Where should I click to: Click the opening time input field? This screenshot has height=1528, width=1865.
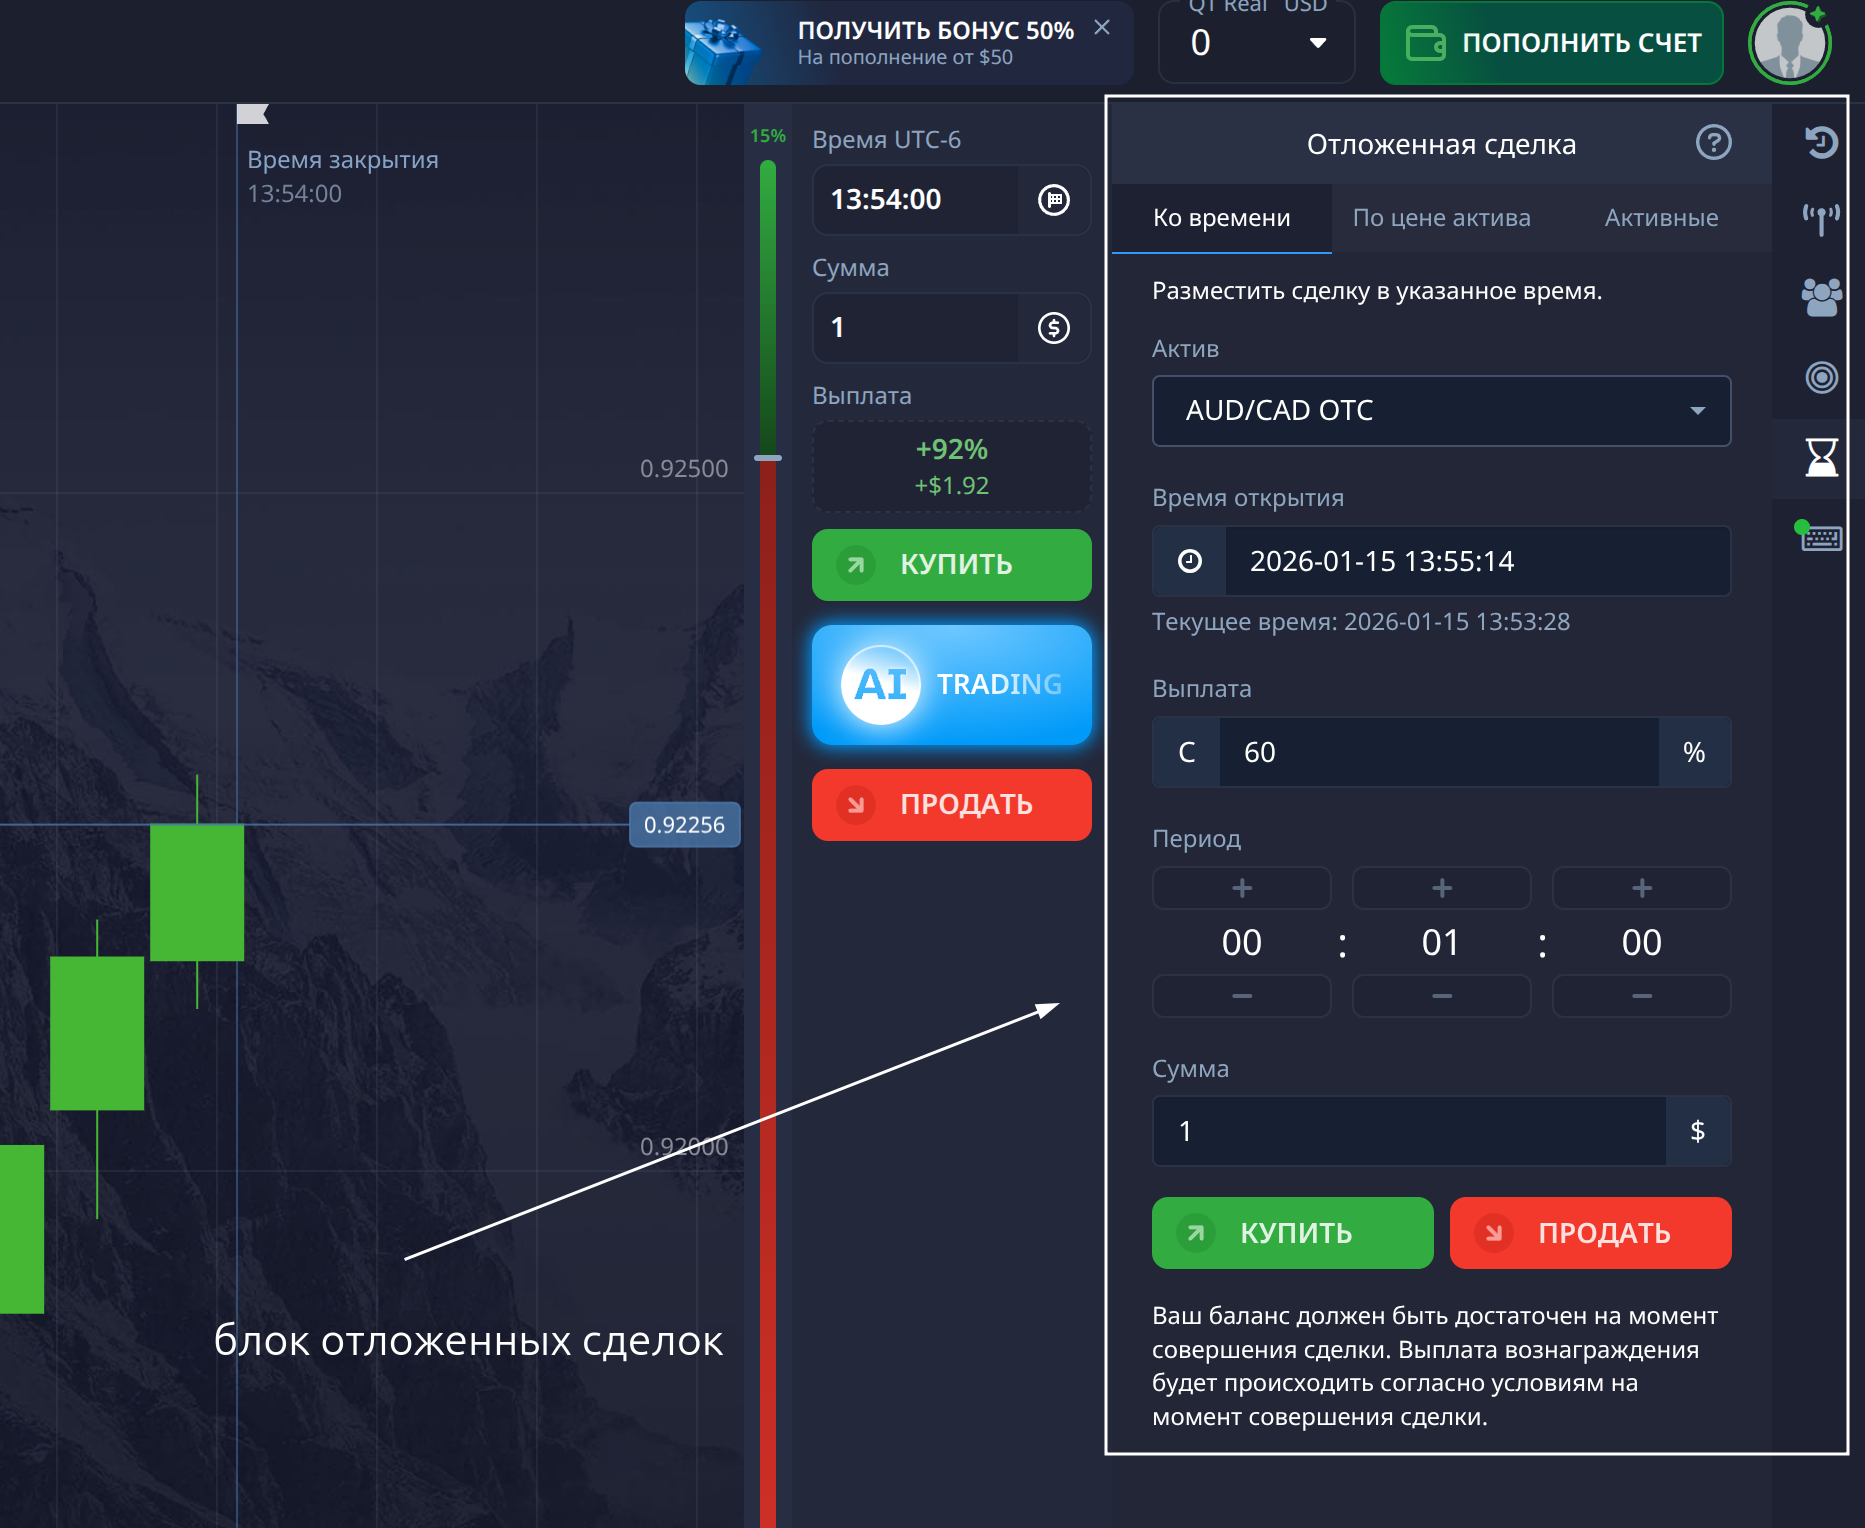1476,561
